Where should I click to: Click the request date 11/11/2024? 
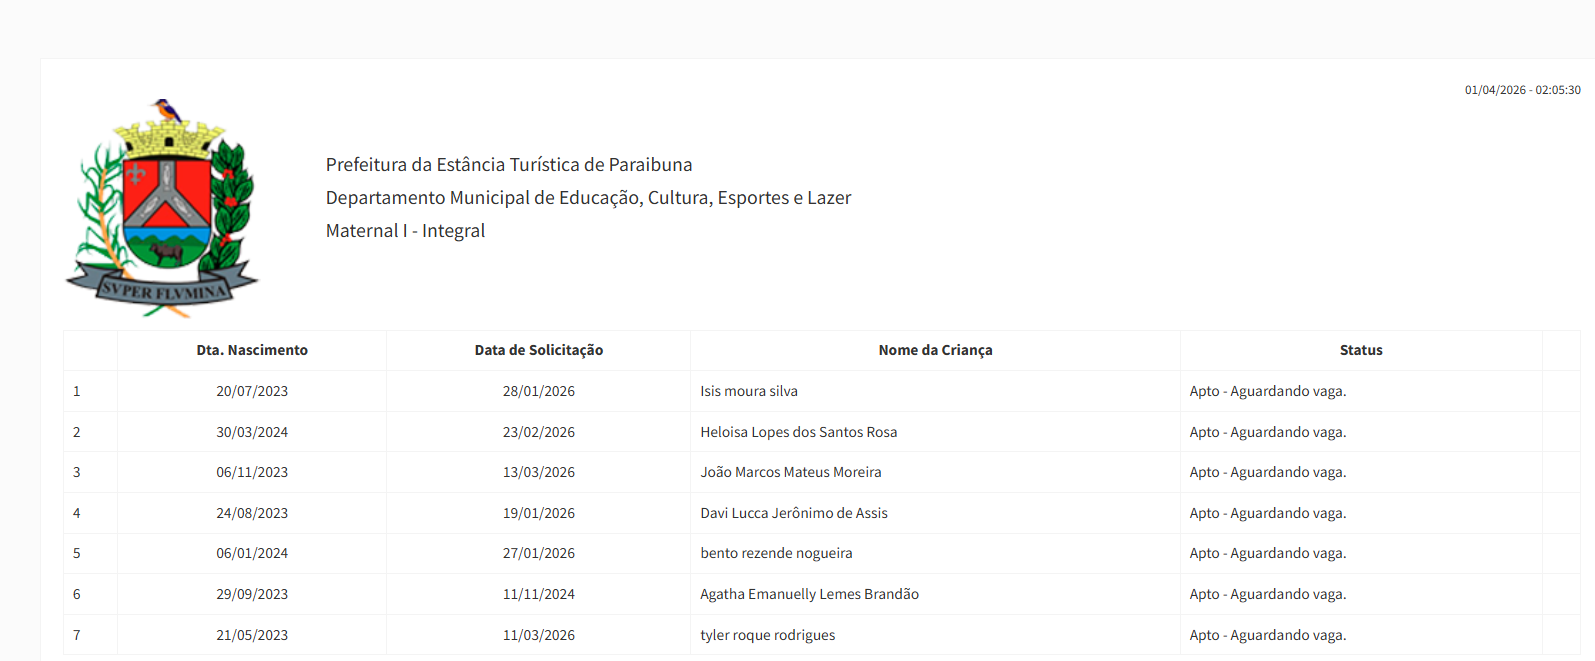(x=538, y=594)
